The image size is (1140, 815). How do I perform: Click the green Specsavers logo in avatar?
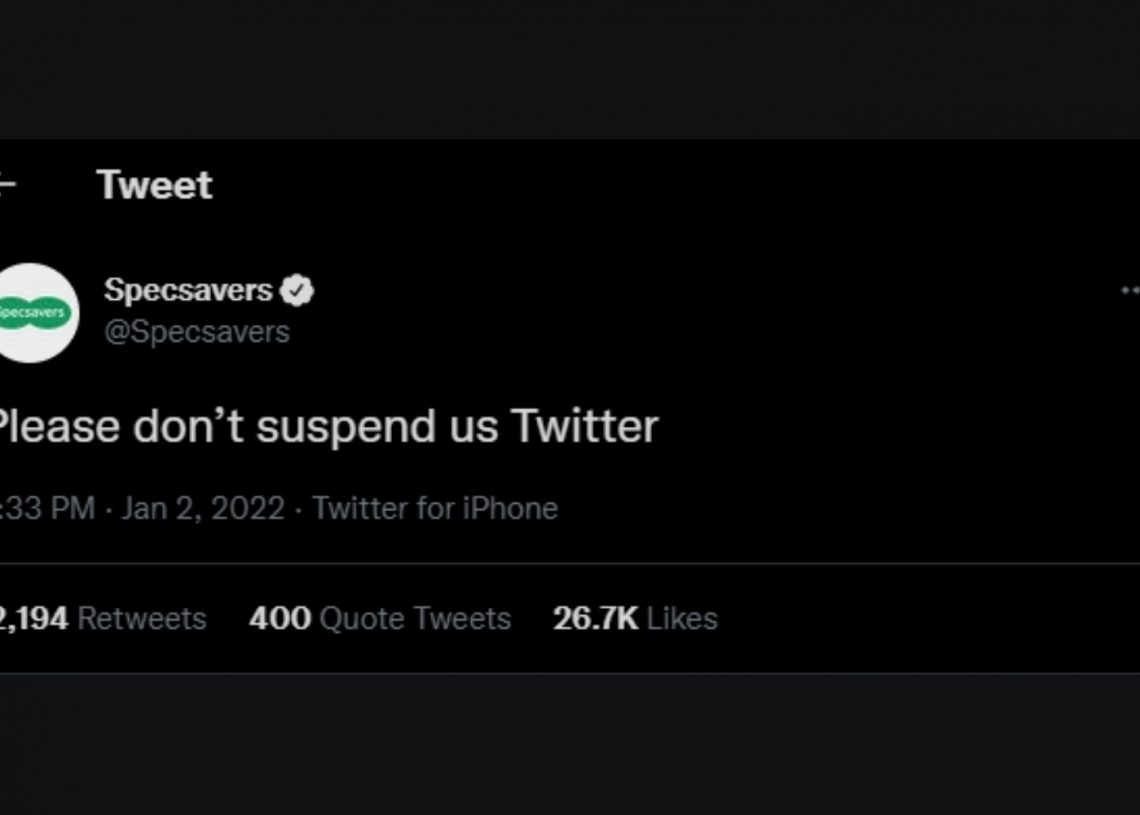33,313
